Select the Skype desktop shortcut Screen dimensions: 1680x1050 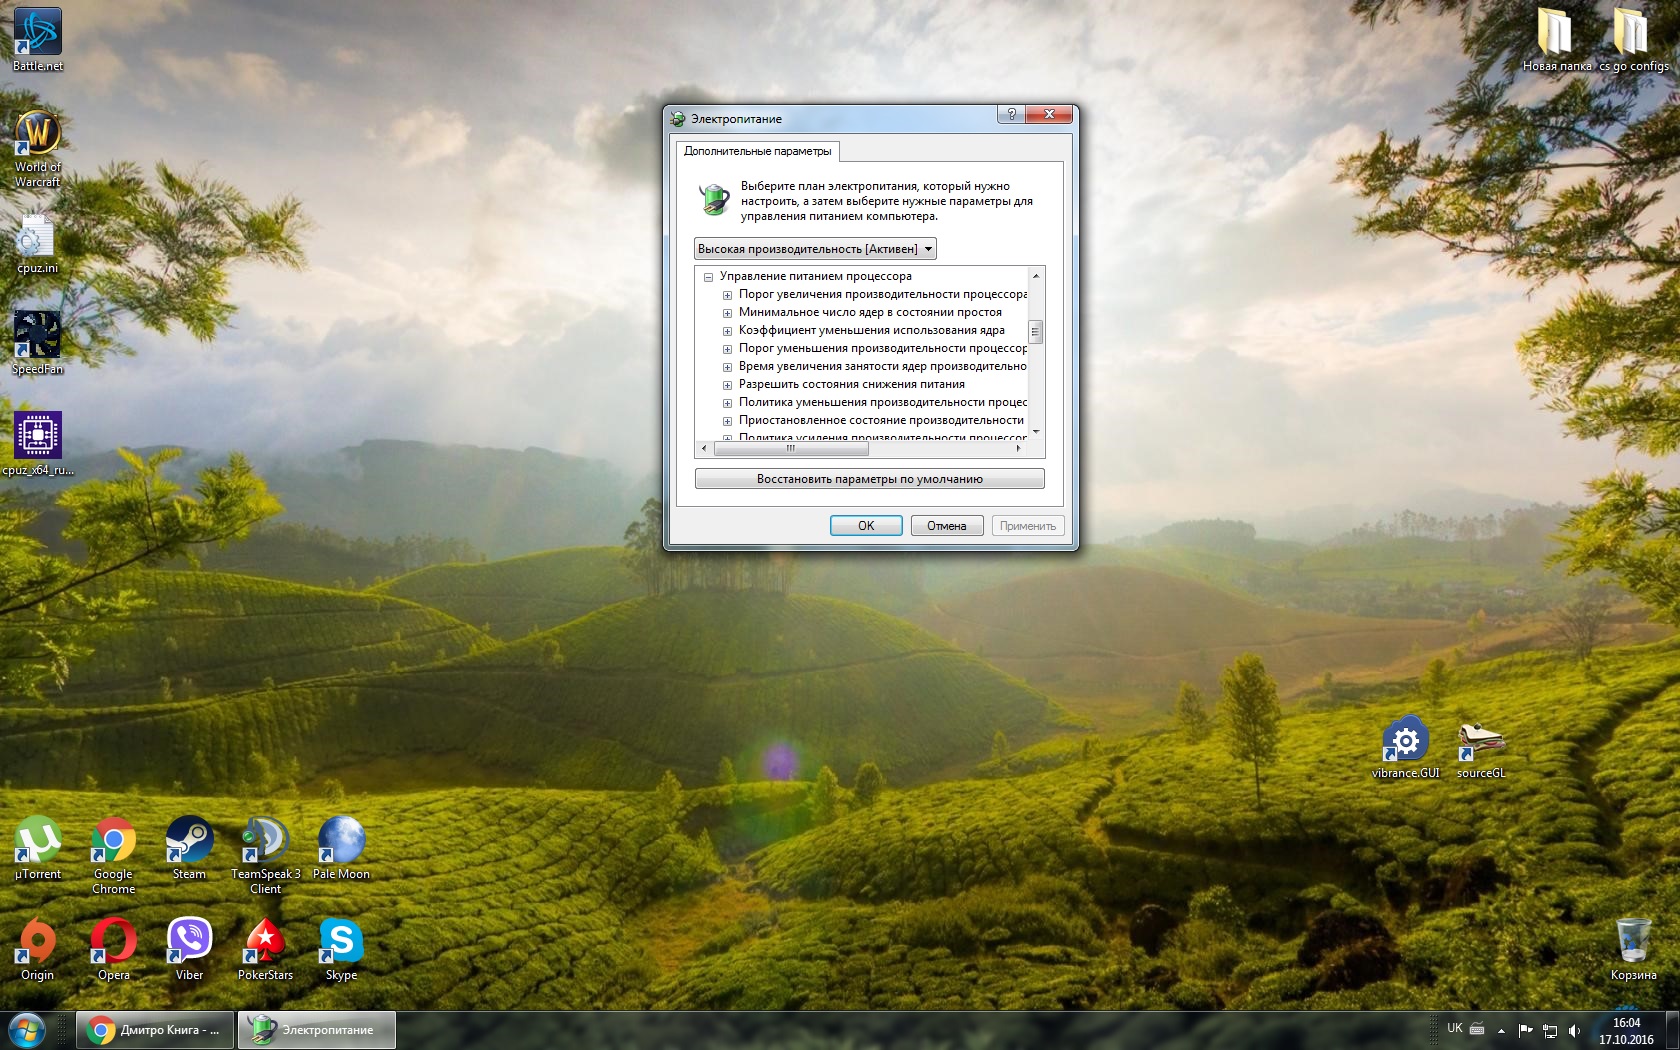coord(341,949)
